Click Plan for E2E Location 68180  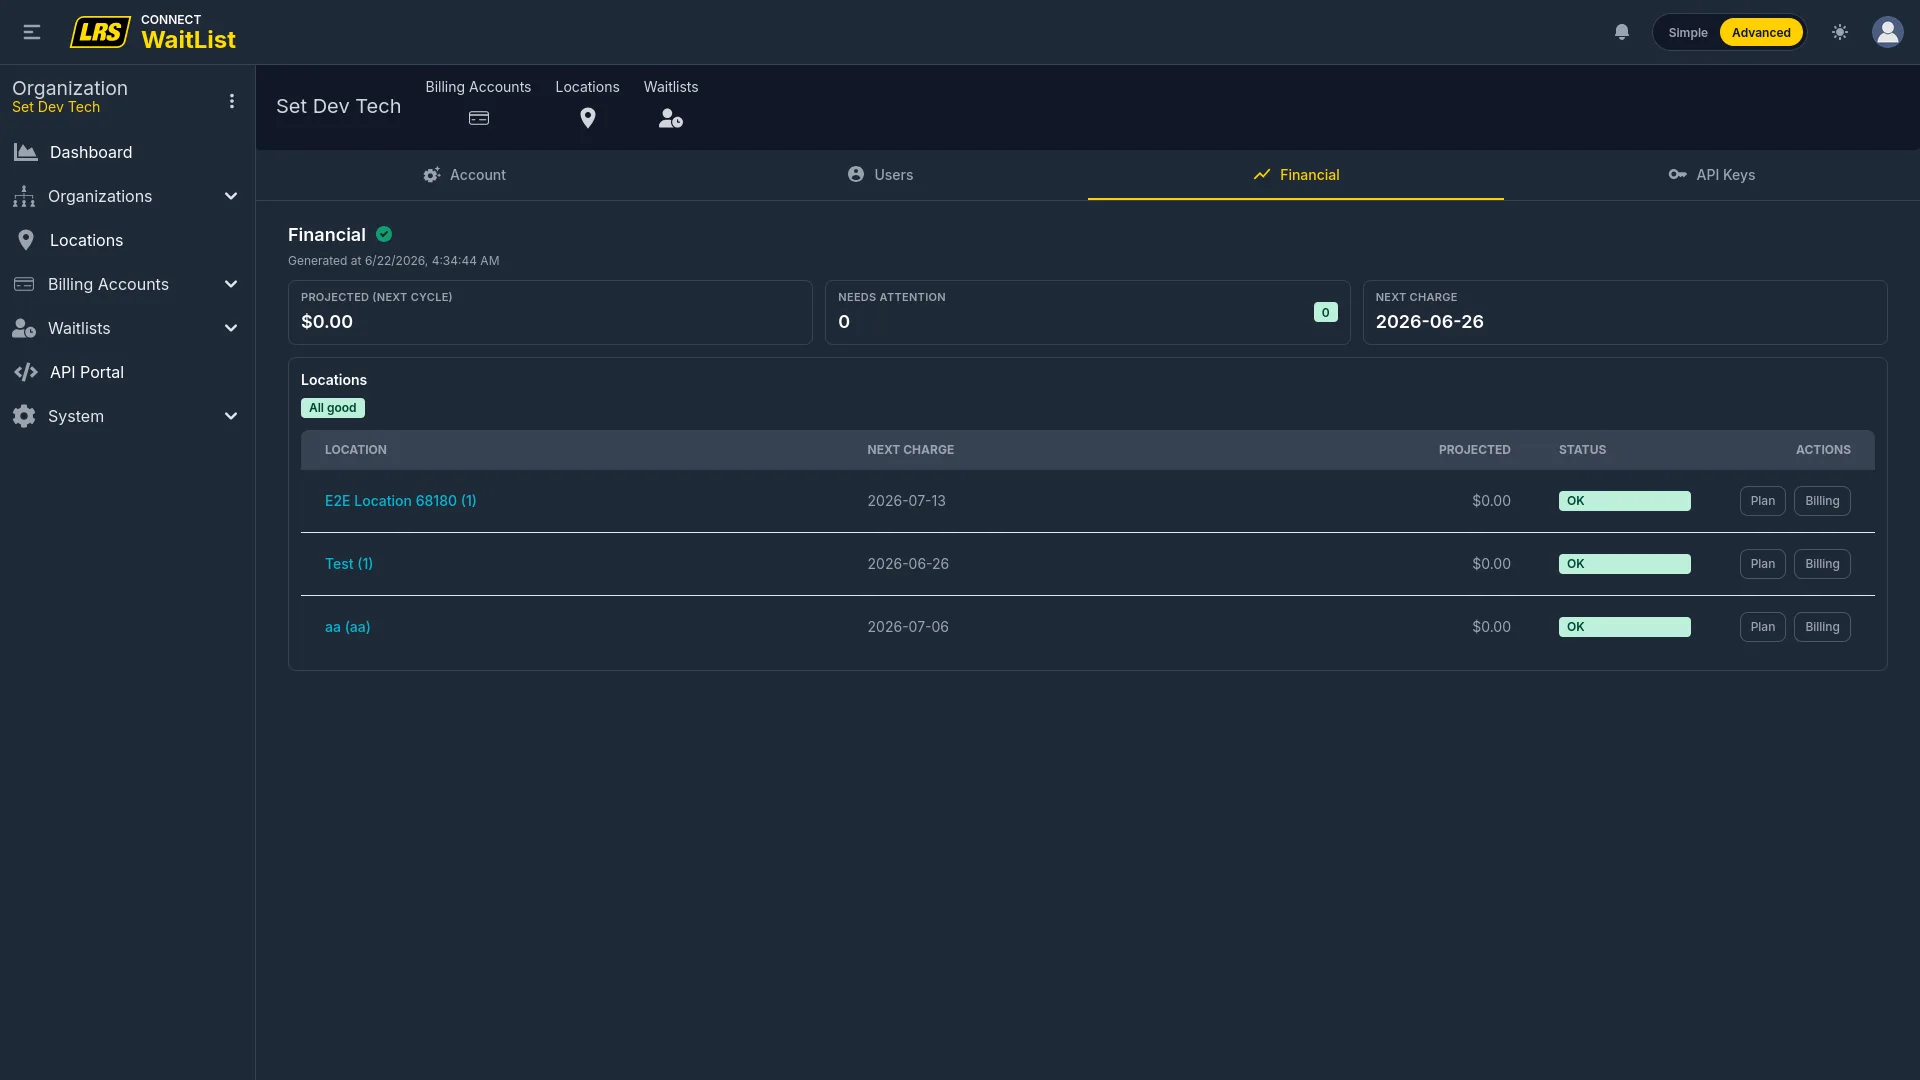point(1762,501)
